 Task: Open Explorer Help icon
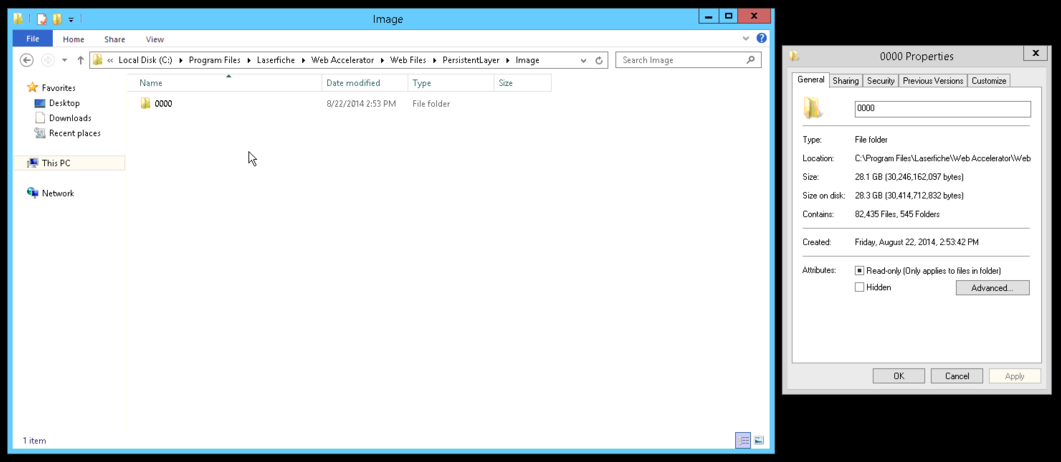coord(762,39)
